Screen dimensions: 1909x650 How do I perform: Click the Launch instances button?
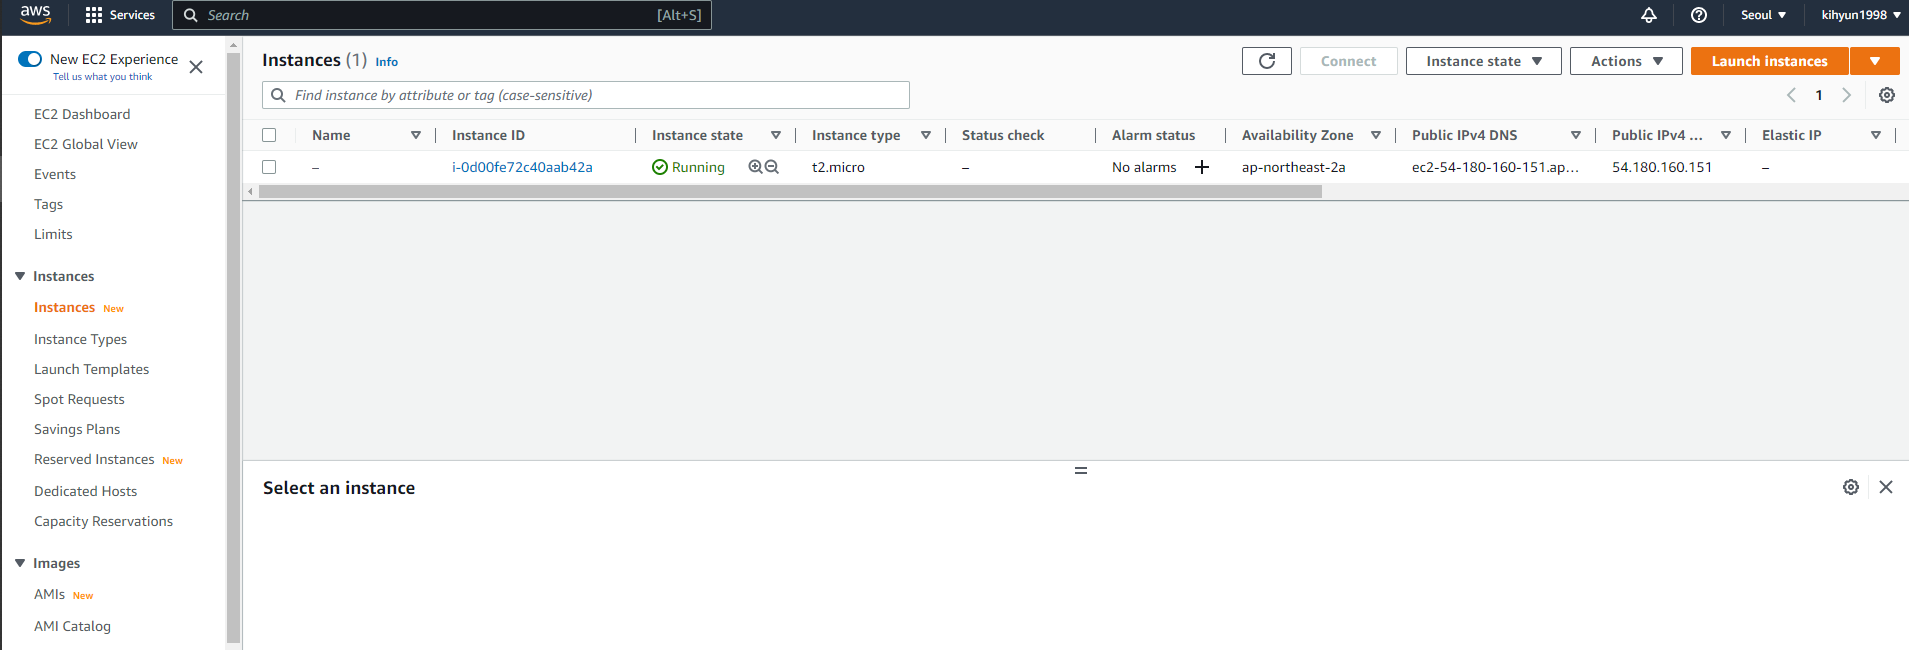(x=1769, y=61)
